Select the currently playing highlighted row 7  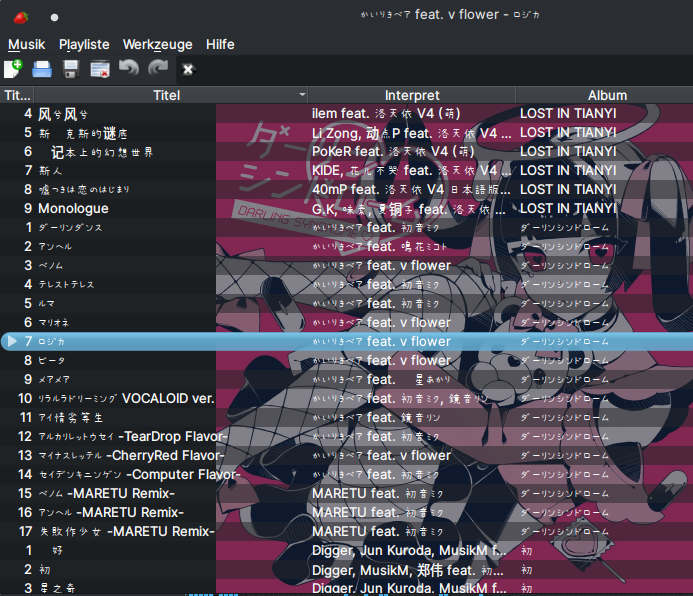click(346, 341)
